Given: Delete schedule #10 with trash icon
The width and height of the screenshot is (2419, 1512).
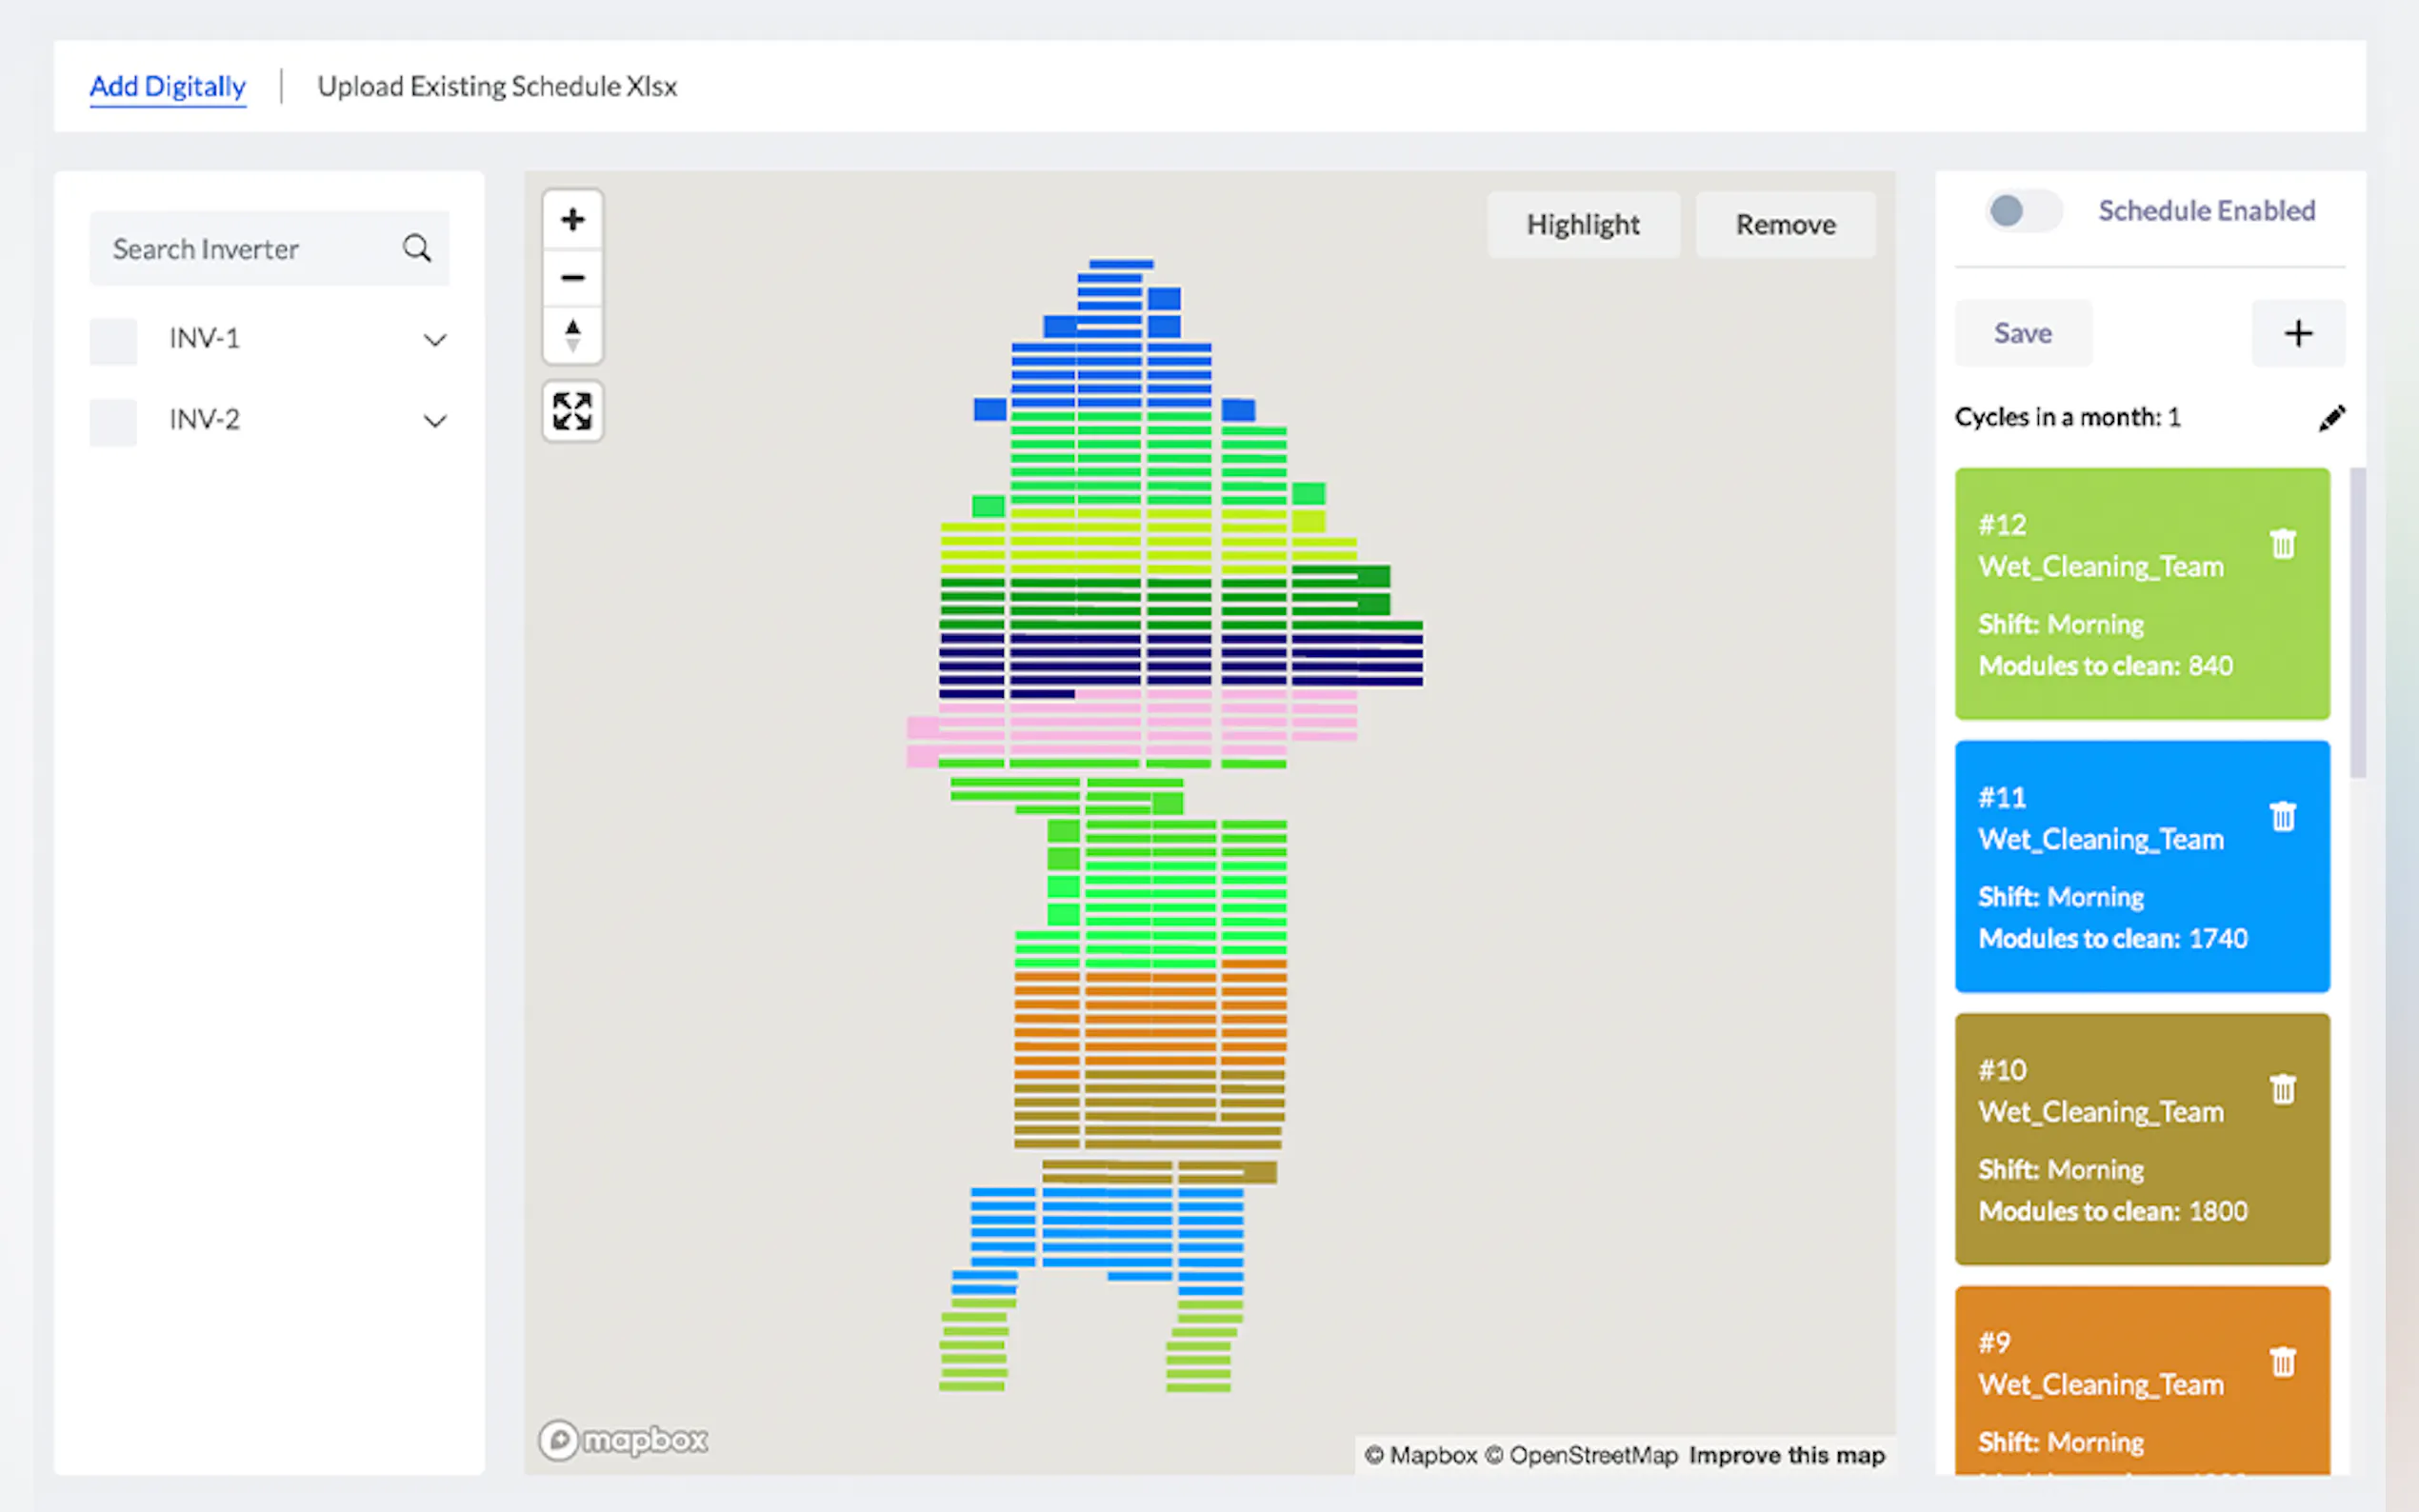Looking at the screenshot, I should (x=2282, y=1089).
